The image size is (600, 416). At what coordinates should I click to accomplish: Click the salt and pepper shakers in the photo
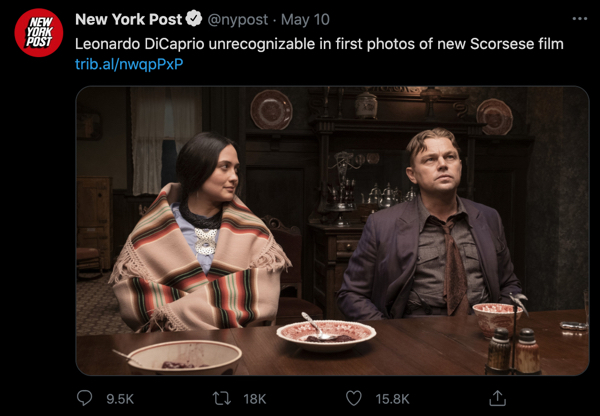[513, 351]
